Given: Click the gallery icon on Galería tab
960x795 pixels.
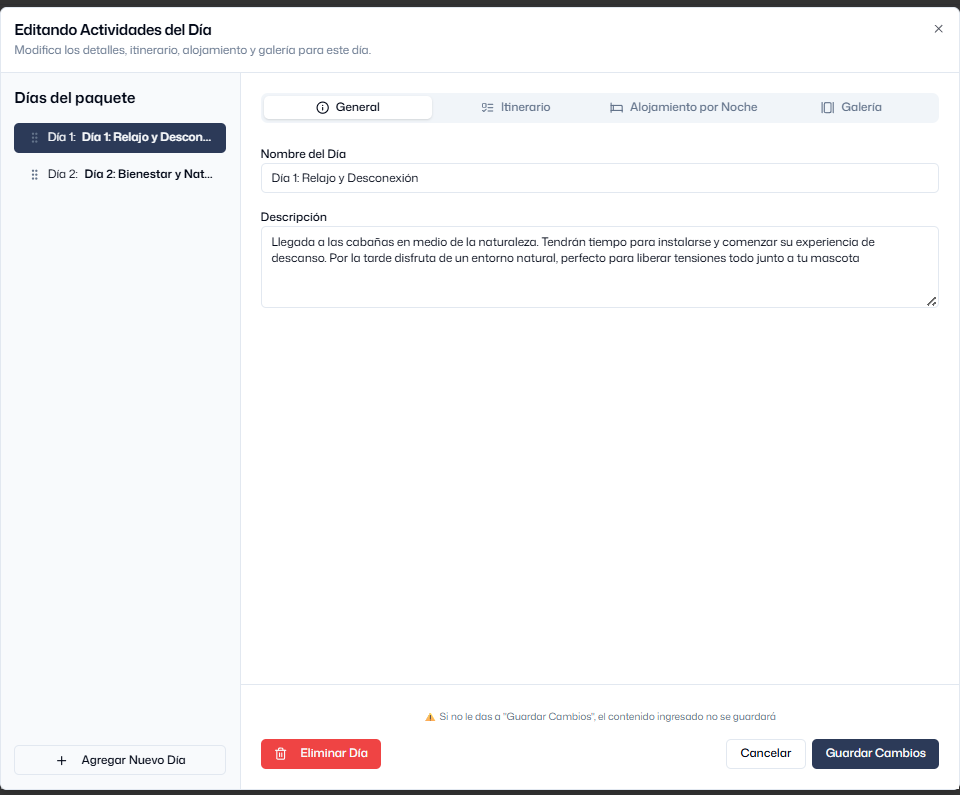Looking at the screenshot, I should click(x=829, y=106).
